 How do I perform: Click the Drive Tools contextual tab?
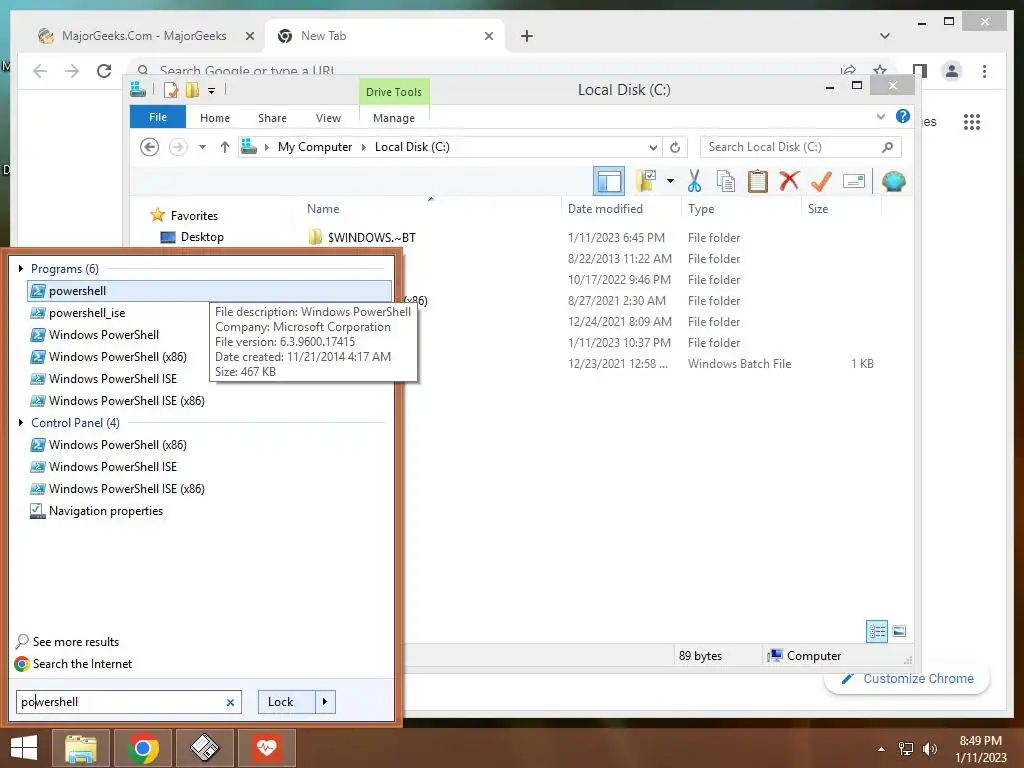394,92
